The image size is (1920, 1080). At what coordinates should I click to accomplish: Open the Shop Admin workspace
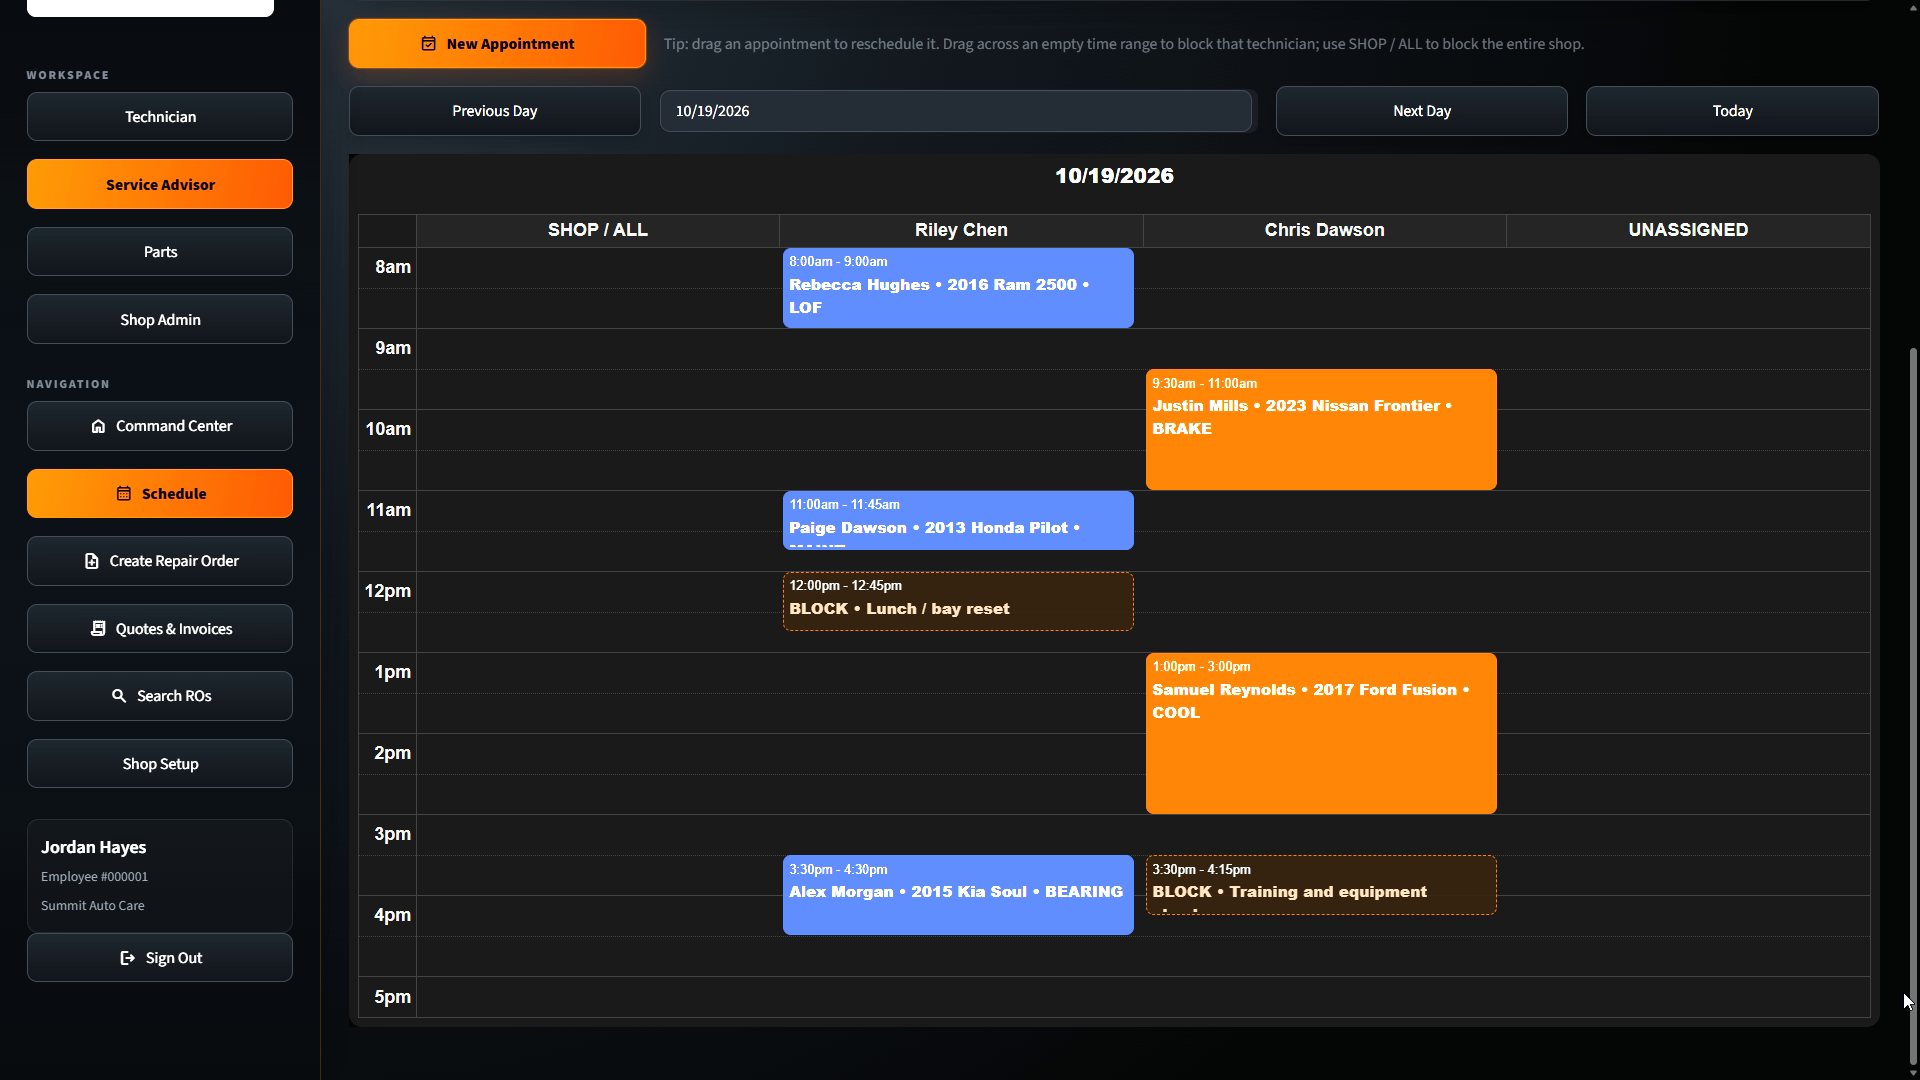click(x=160, y=320)
